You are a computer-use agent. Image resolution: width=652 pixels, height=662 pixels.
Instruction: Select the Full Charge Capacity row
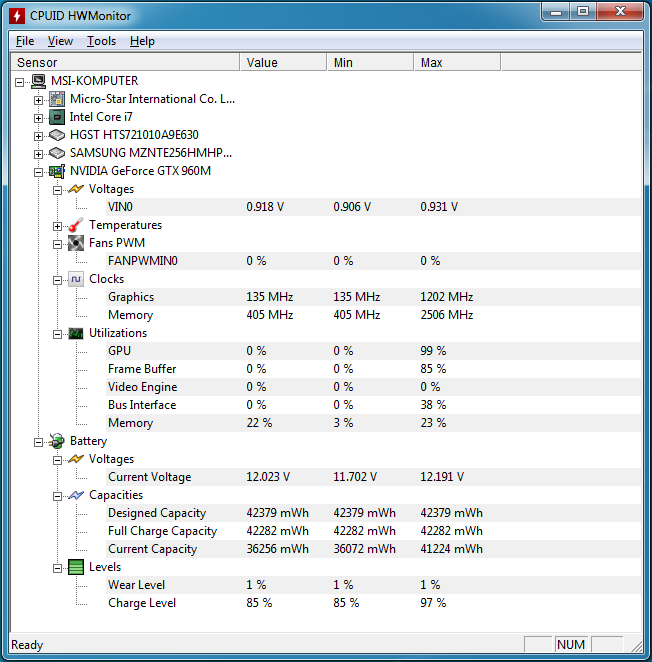click(x=374, y=531)
